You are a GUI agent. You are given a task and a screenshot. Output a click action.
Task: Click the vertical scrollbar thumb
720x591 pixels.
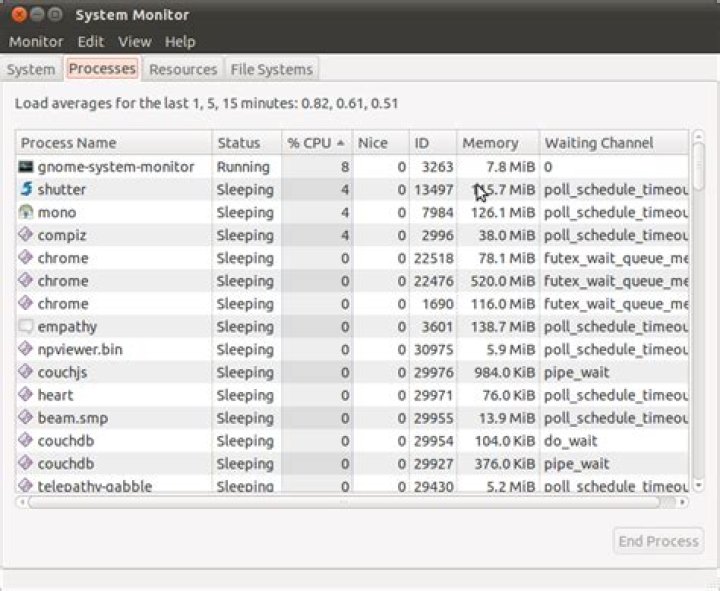coord(698,166)
